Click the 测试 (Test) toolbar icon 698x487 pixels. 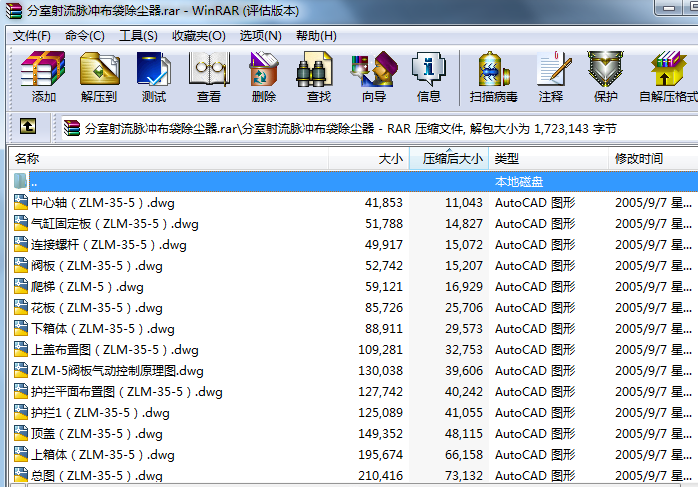point(154,69)
